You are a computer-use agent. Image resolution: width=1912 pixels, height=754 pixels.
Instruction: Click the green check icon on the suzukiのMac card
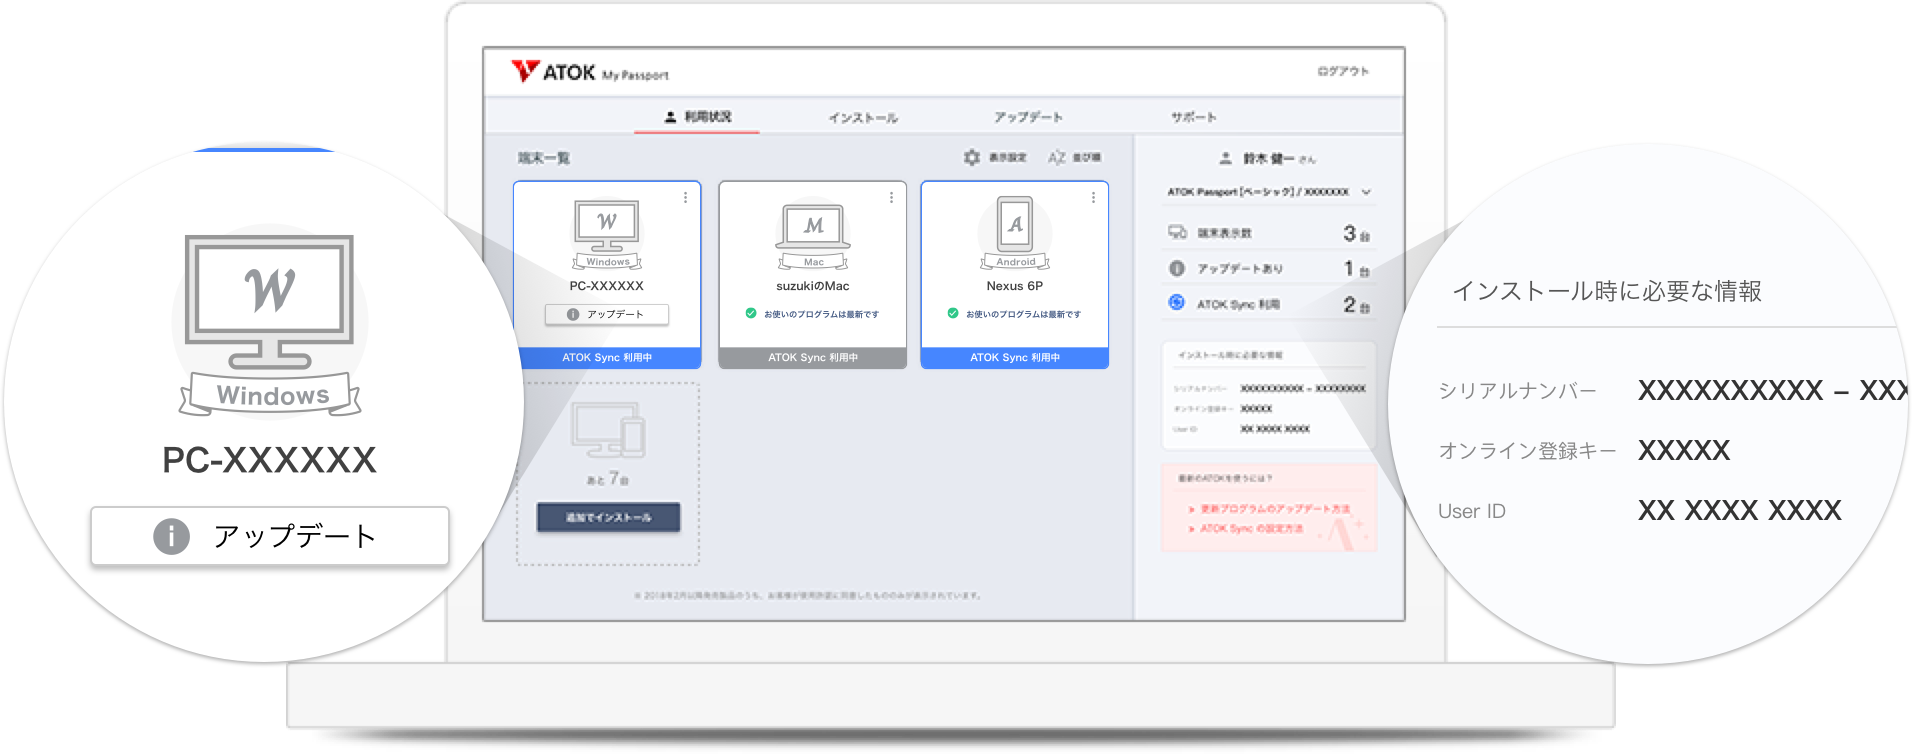tap(751, 313)
